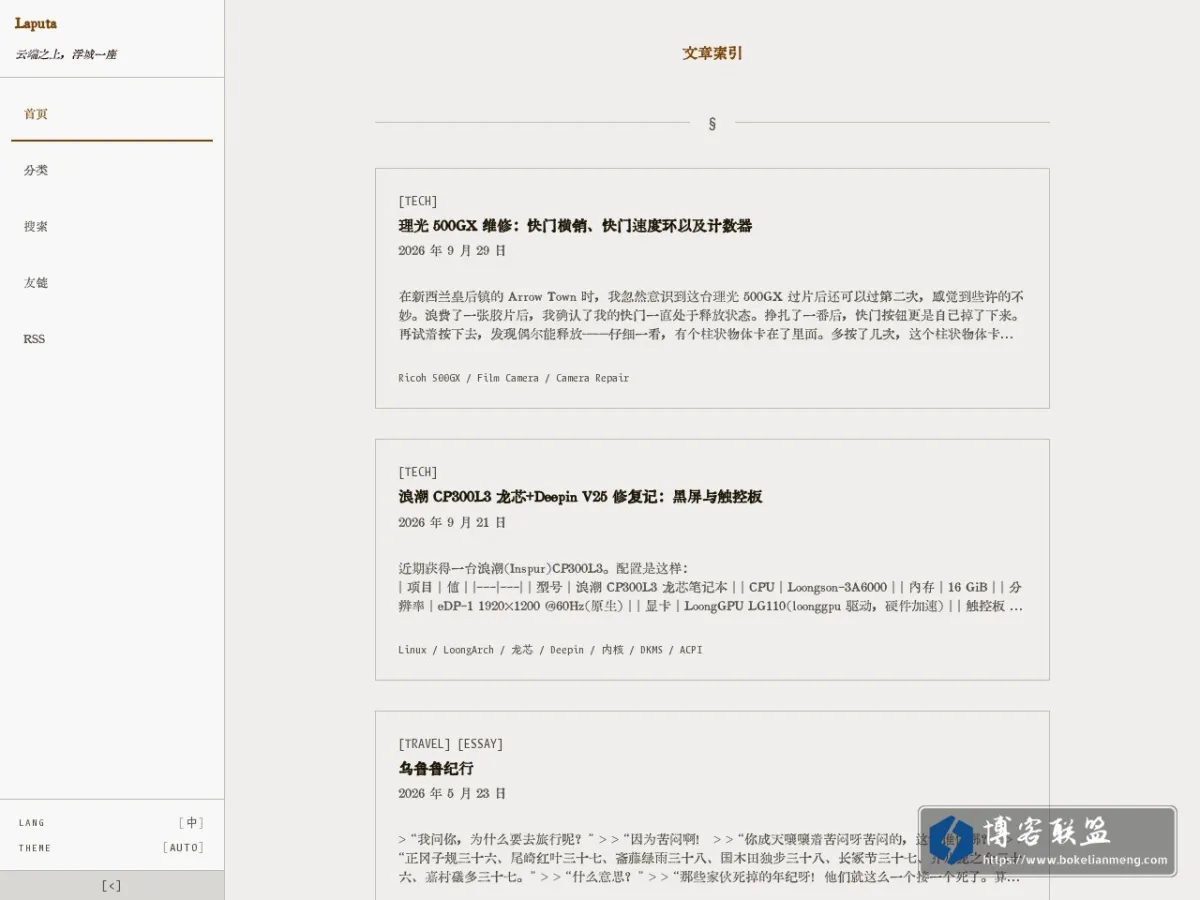Select 龙芯 tag
The width and height of the screenshot is (1200, 900).
click(522, 650)
